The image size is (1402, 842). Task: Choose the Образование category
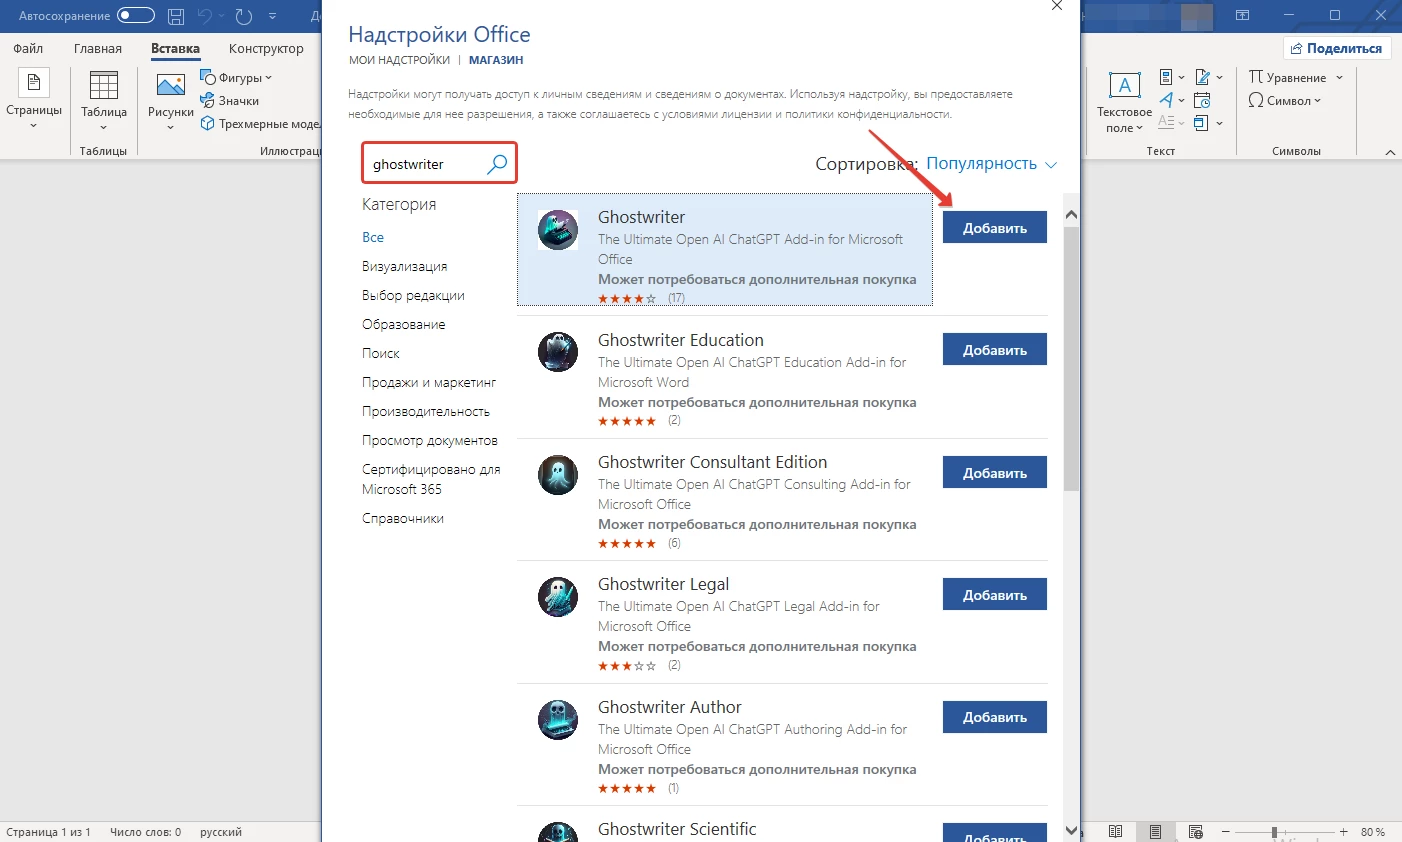coord(404,324)
